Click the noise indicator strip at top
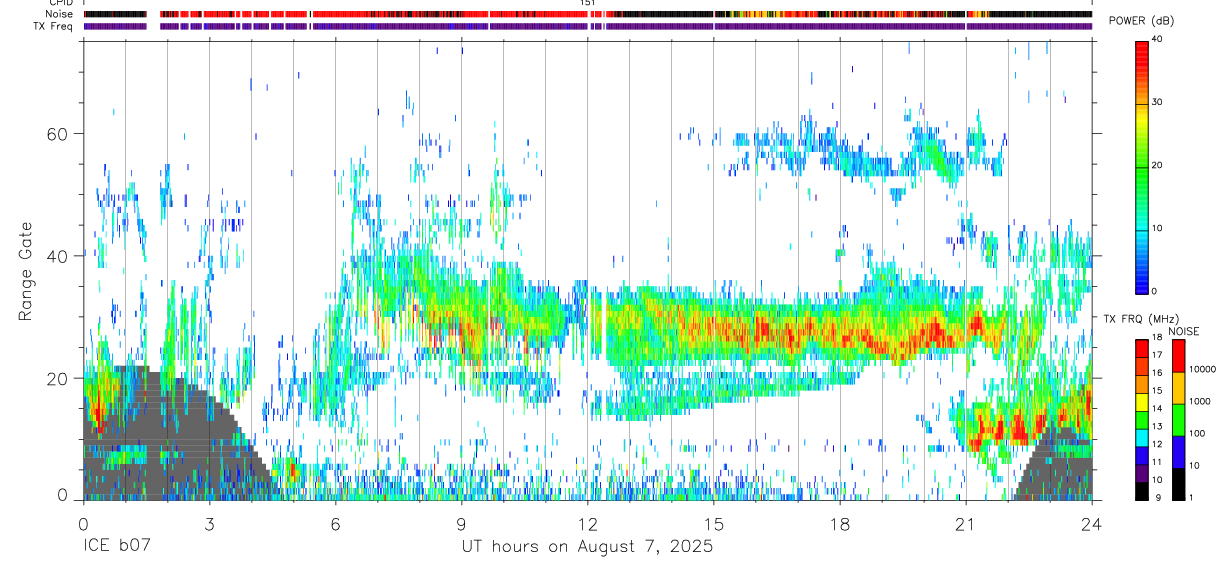This screenshot has height=567, width=1228. (x=588, y=15)
